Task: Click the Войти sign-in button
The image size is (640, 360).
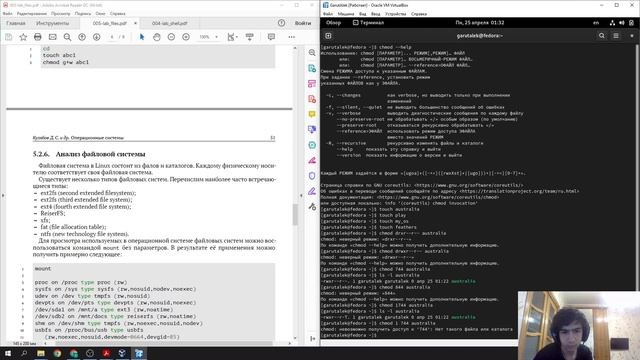Action: coord(303,23)
